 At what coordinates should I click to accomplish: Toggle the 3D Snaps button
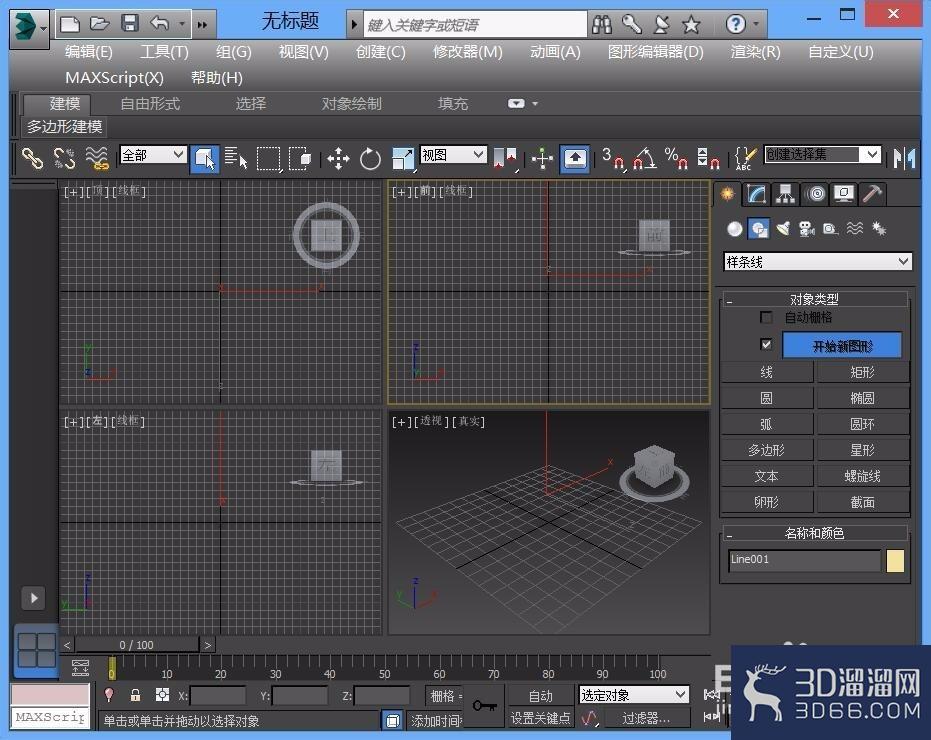pos(613,159)
